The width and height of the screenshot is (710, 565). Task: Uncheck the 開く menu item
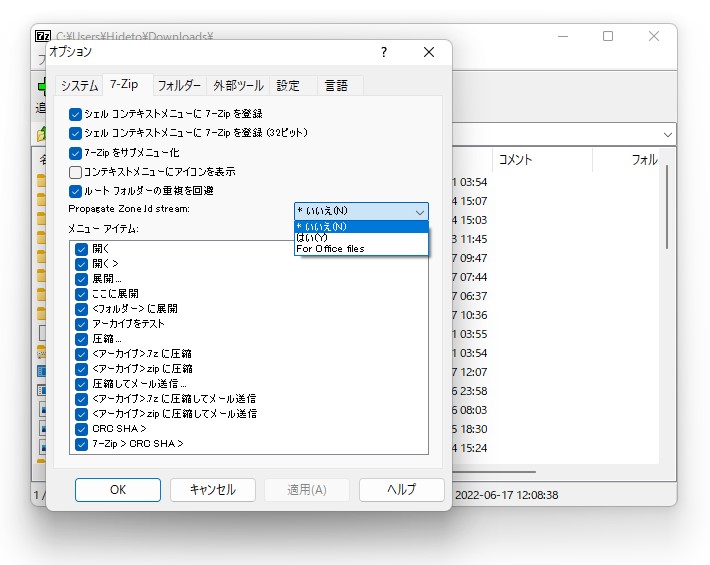[x=82, y=249]
